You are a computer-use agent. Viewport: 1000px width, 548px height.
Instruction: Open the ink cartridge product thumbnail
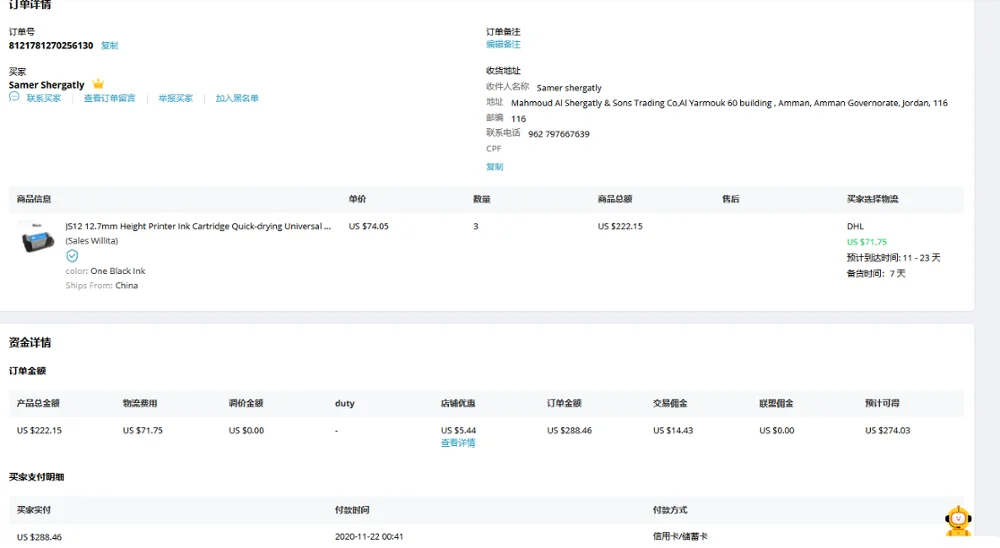click(38, 239)
